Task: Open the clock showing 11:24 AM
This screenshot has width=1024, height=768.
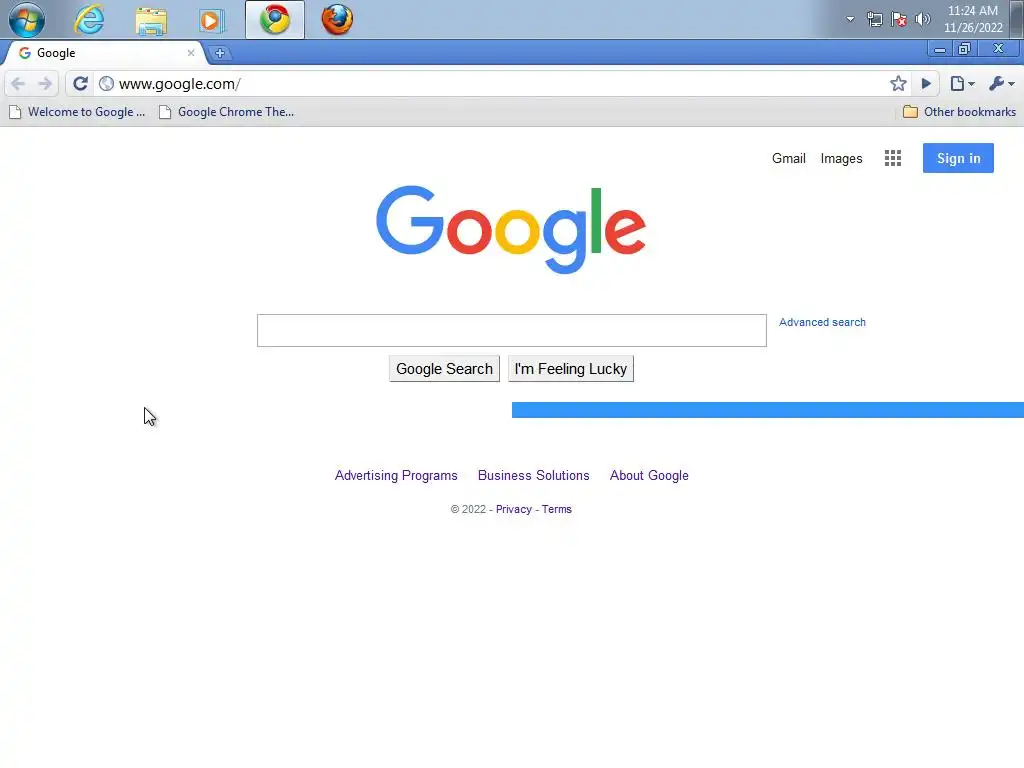Action: pyautogui.click(x=973, y=19)
